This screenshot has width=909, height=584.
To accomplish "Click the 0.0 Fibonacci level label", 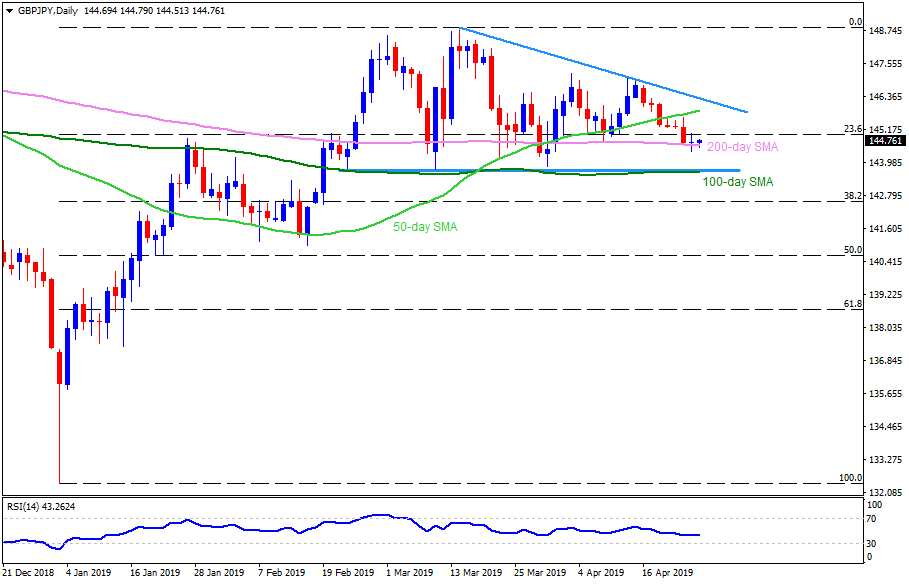I will click(855, 22).
